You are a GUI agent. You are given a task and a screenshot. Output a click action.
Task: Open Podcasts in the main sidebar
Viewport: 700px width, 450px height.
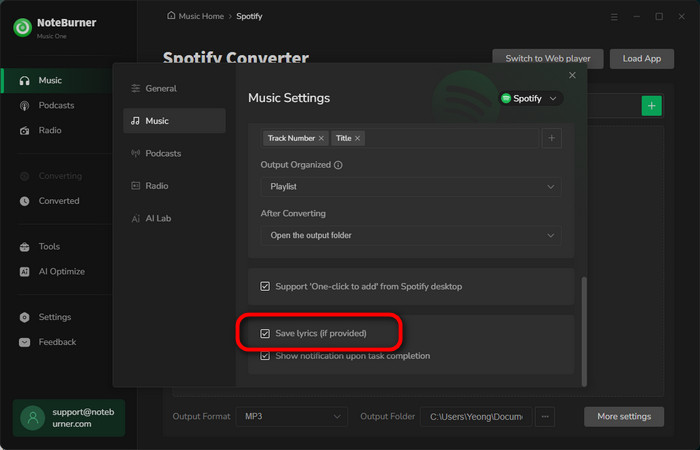[x=56, y=105]
